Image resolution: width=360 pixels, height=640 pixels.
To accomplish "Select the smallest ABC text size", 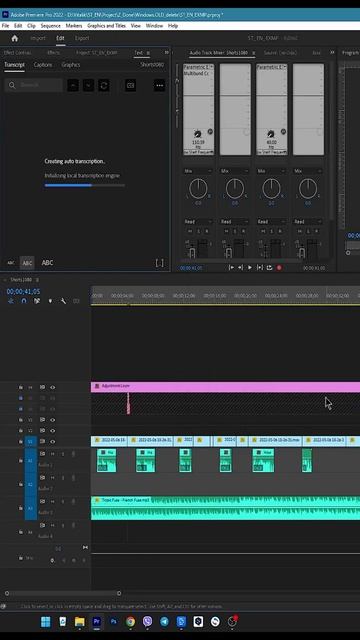I will (x=11, y=263).
